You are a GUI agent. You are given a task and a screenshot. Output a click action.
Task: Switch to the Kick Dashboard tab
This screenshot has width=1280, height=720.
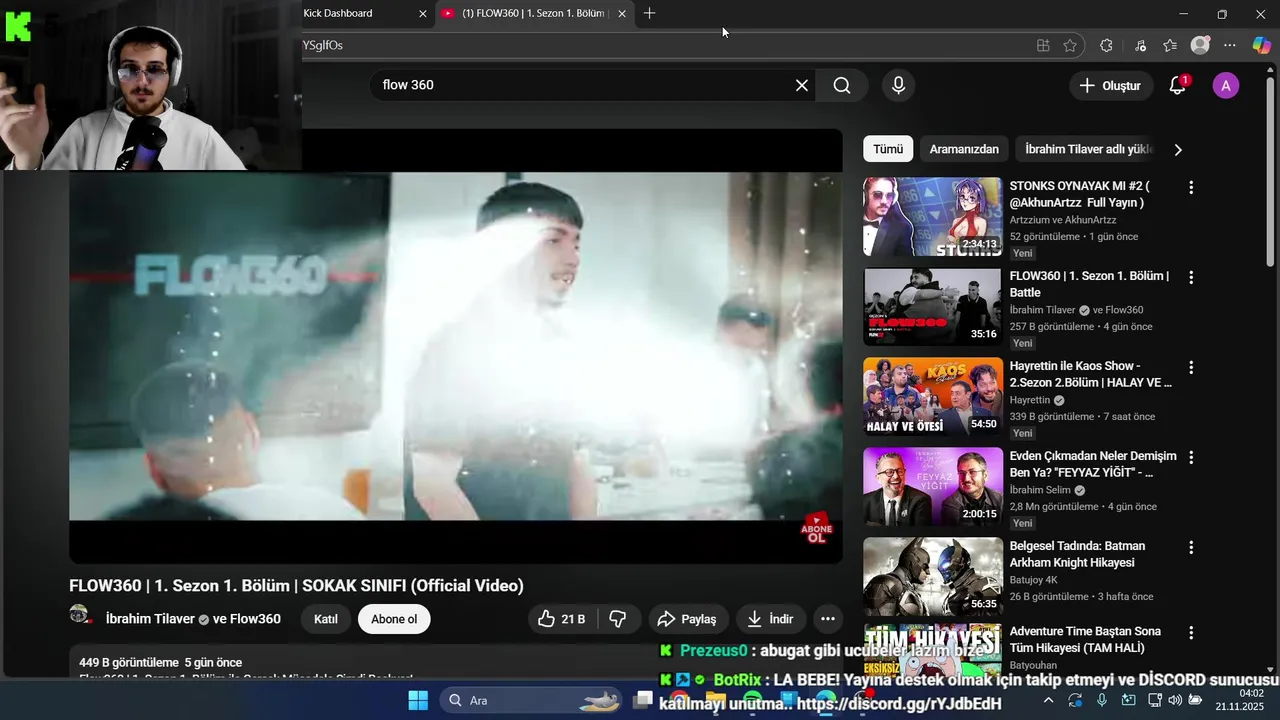point(350,13)
